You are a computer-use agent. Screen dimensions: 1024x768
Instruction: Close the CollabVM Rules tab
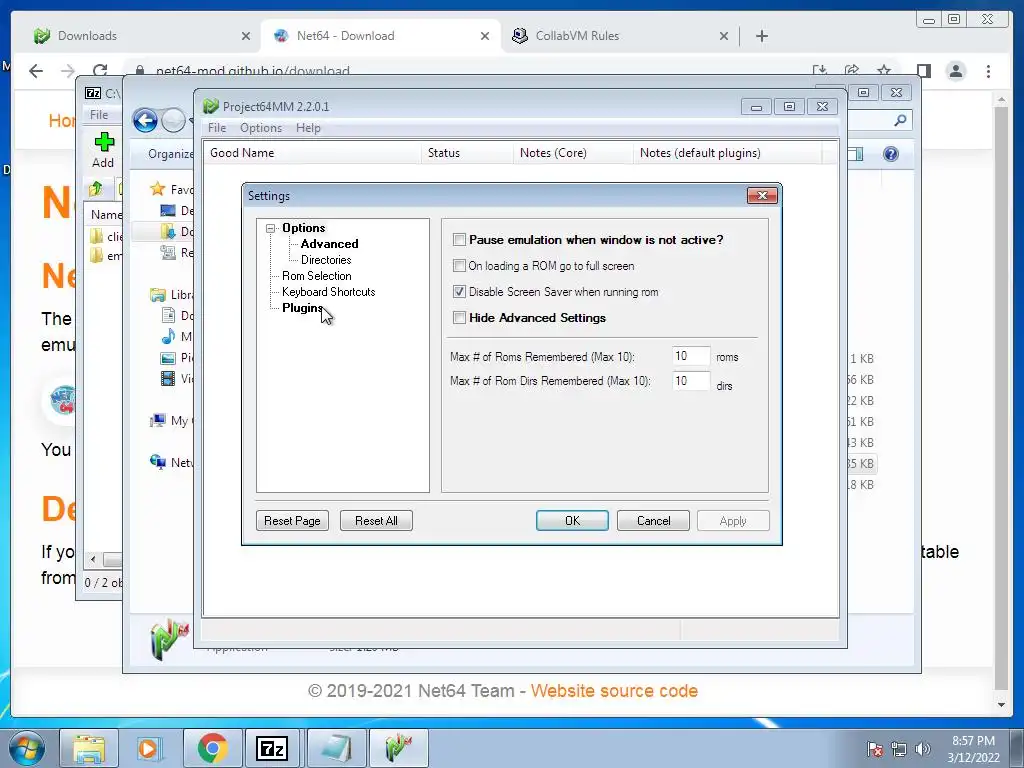click(724, 36)
